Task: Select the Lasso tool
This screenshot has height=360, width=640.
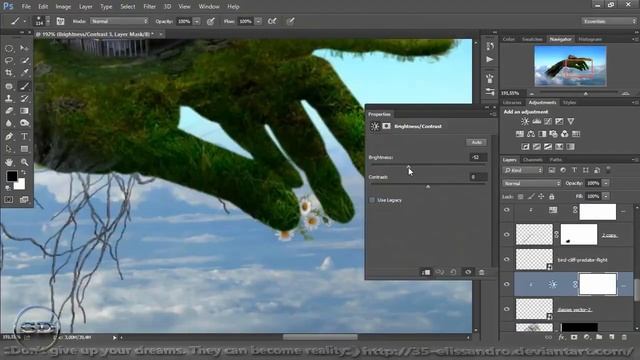Action: coord(9,61)
